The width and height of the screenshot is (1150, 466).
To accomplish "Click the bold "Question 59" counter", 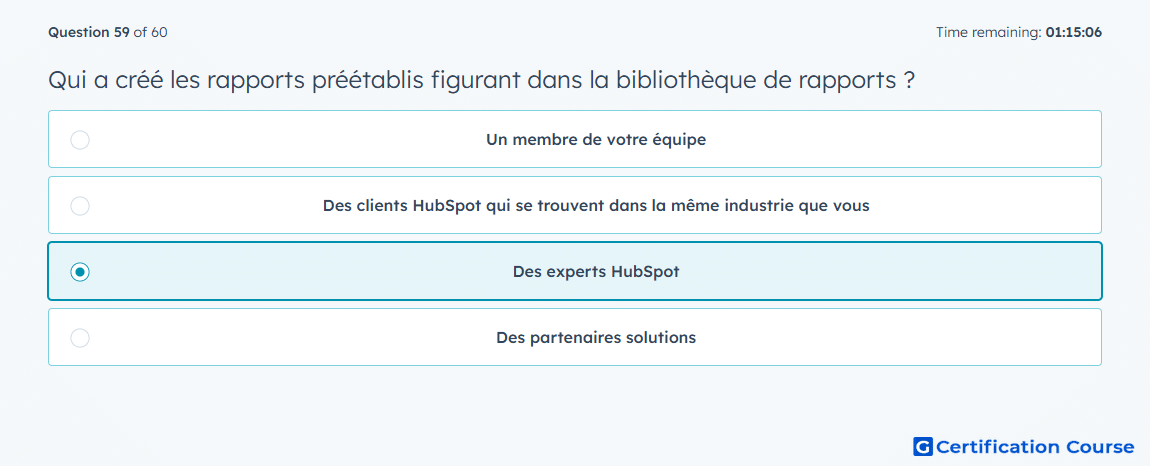I will pyautogui.click(x=89, y=32).
